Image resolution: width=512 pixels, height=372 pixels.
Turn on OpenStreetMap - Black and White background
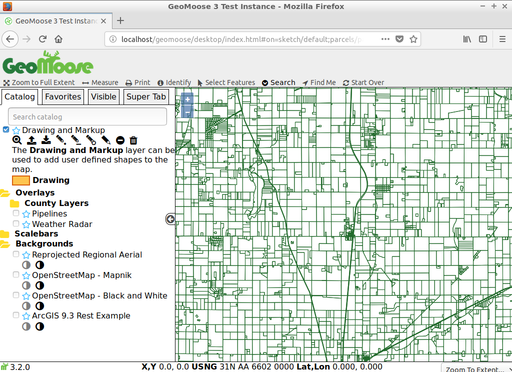pos(16,295)
